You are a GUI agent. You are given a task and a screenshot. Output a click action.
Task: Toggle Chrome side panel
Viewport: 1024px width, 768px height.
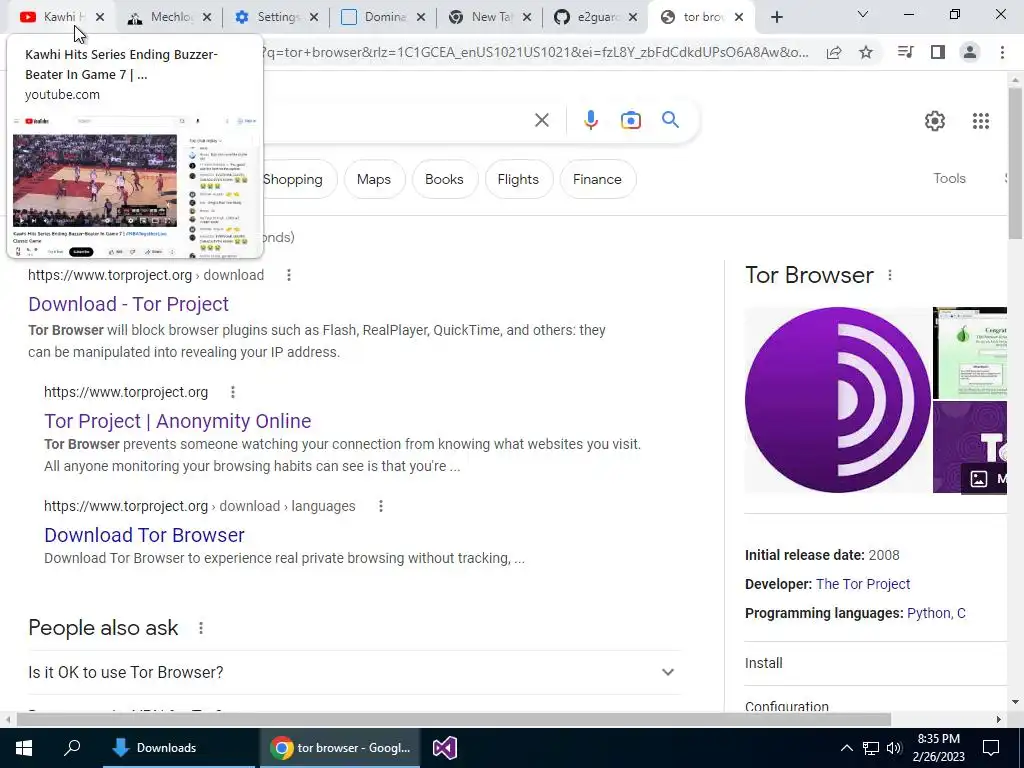[938, 52]
